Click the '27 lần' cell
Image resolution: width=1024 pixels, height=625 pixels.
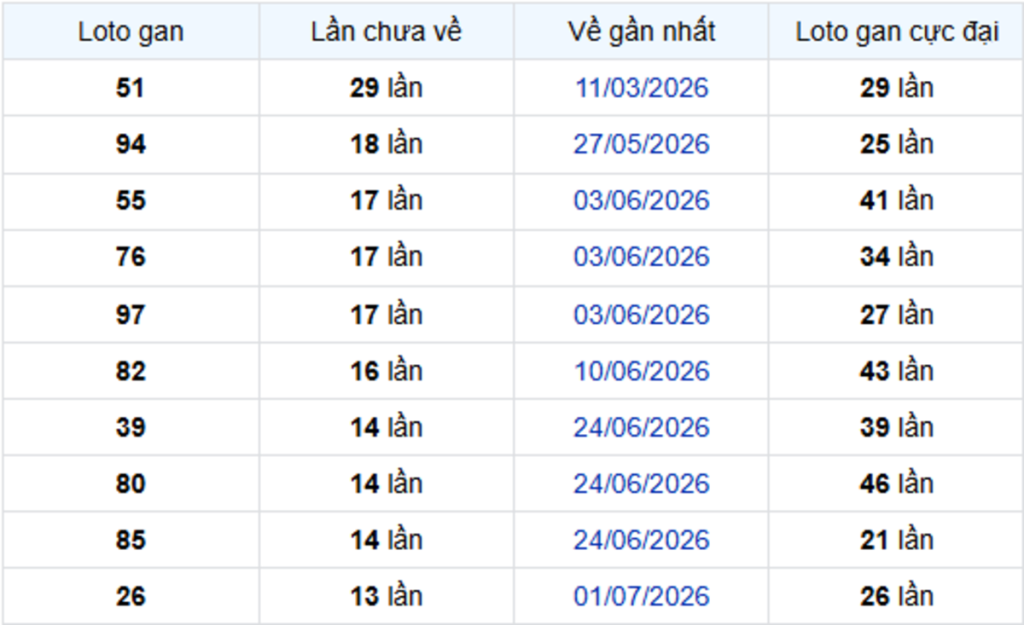pos(897,315)
